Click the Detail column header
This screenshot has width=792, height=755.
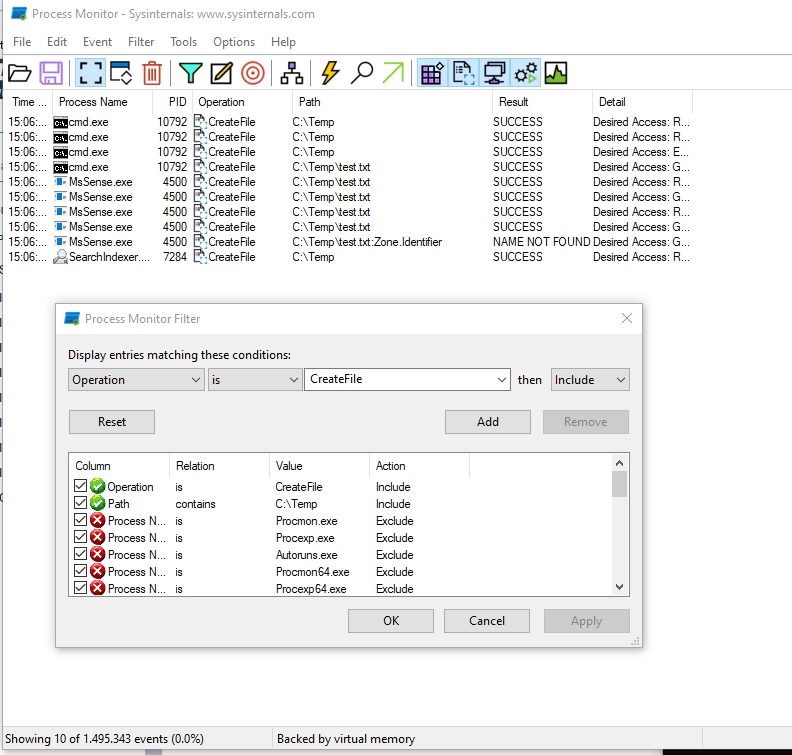642,102
